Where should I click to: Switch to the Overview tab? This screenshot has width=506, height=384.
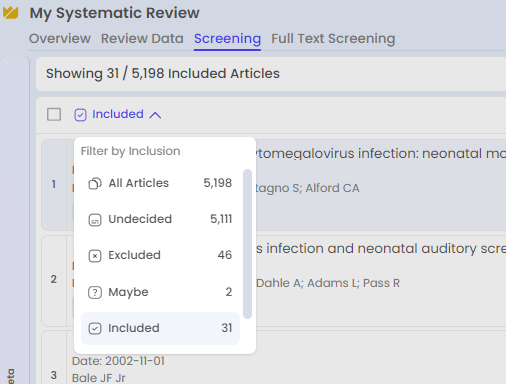pyautogui.click(x=60, y=39)
